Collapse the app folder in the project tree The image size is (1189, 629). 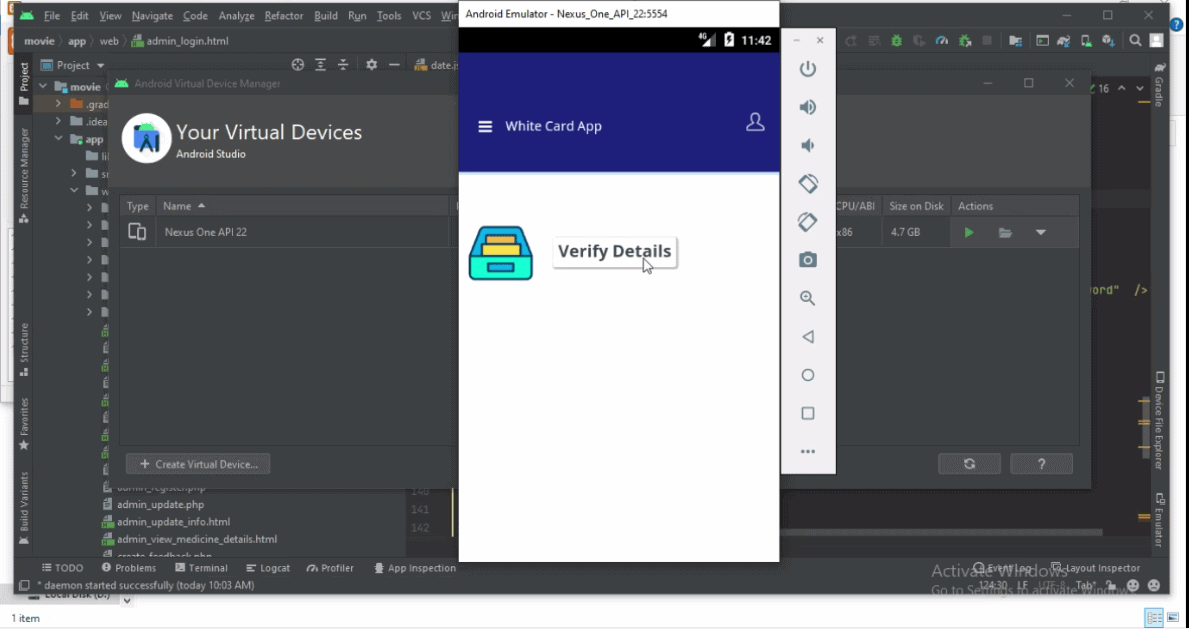[x=57, y=139]
